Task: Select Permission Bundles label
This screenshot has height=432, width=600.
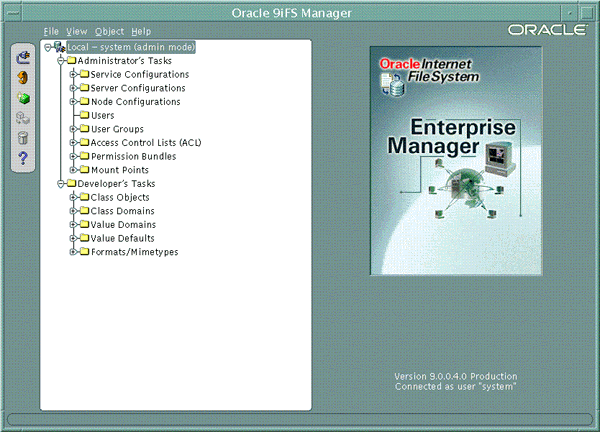Action: 134,156
